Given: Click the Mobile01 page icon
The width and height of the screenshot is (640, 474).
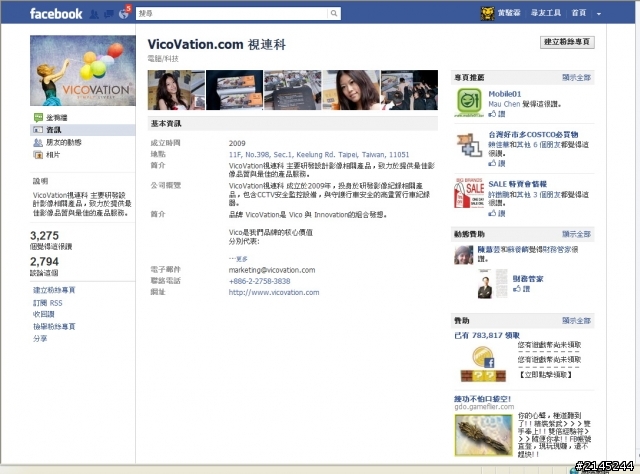Looking at the screenshot, I should click(469, 102).
